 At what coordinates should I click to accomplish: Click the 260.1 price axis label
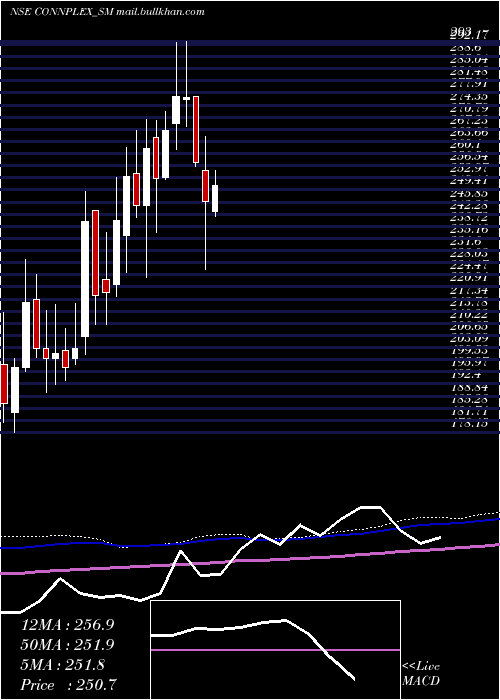click(x=465, y=145)
